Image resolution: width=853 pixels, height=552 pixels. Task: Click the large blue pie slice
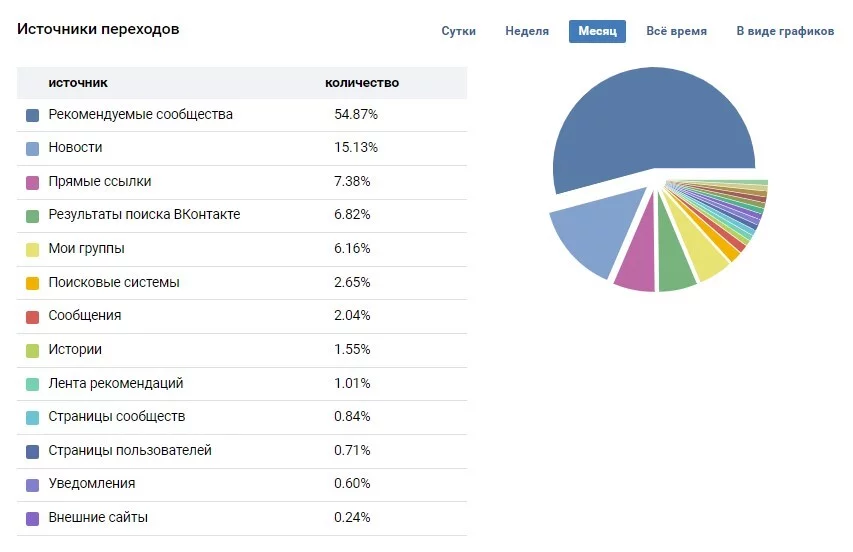(650, 120)
